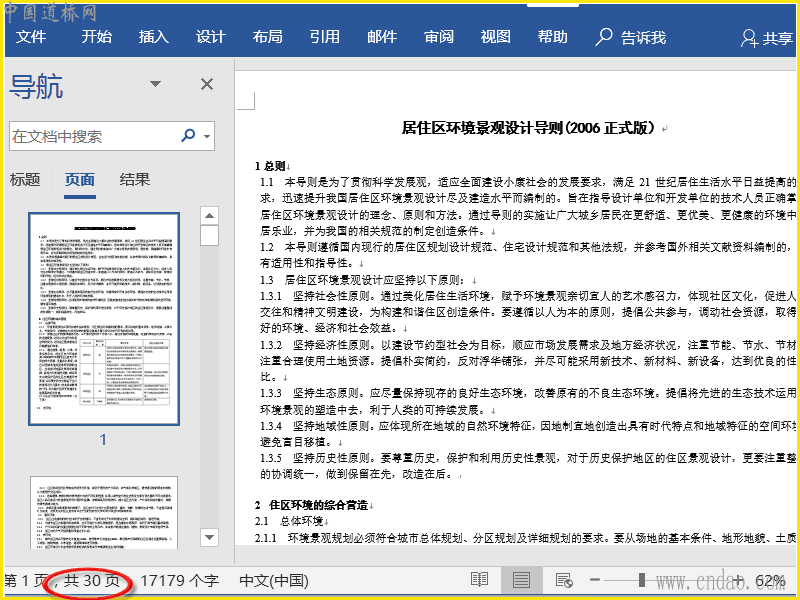Open the 视图 ribbon tab
Viewport: 800px width, 600px height.
[x=495, y=37]
